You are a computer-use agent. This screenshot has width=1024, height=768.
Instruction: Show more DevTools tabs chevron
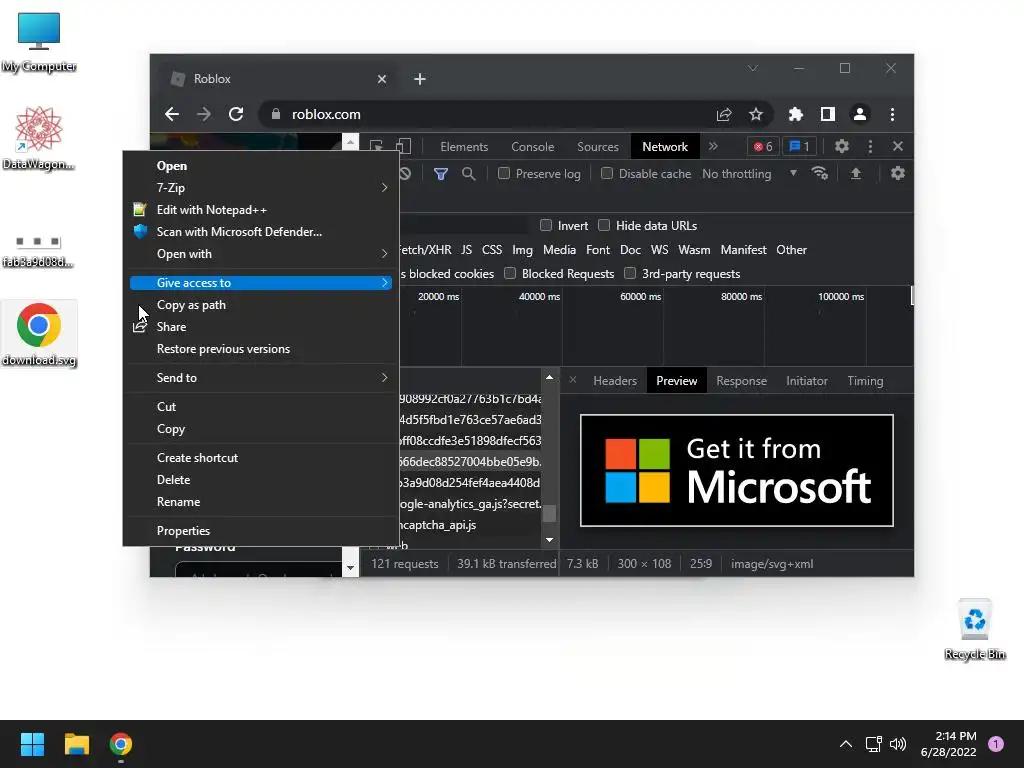(713, 146)
